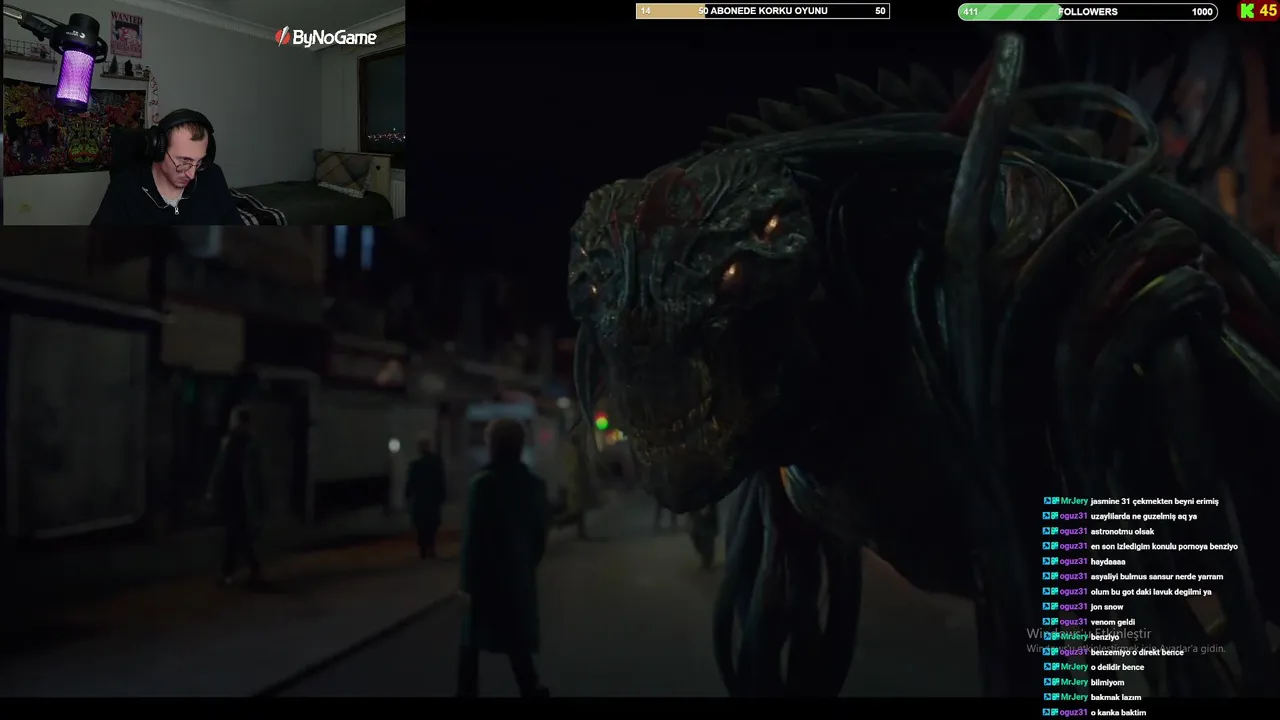Image resolution: width=1280 pixels, height=720 pixels.
Task: Click the yellow 45 viewer count
Action: tap(1268, 11)
